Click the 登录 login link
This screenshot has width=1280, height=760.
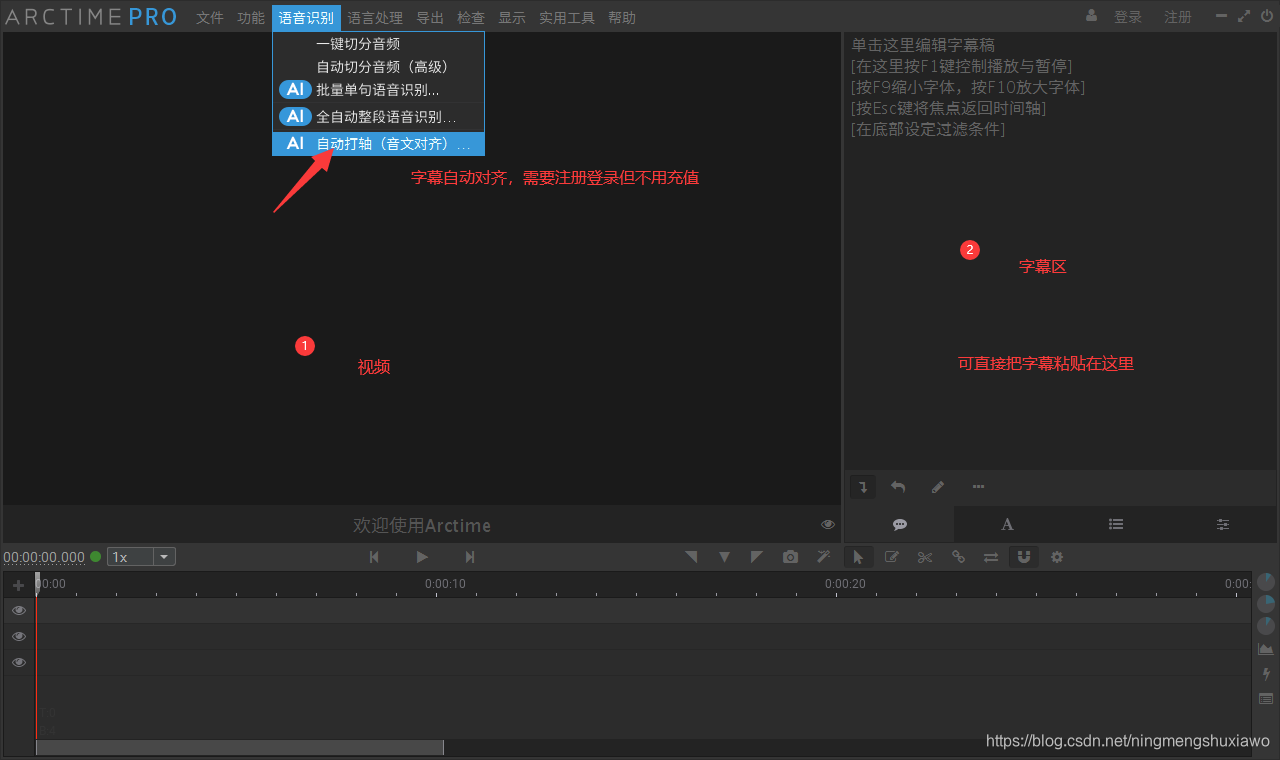pos(1128,17)
